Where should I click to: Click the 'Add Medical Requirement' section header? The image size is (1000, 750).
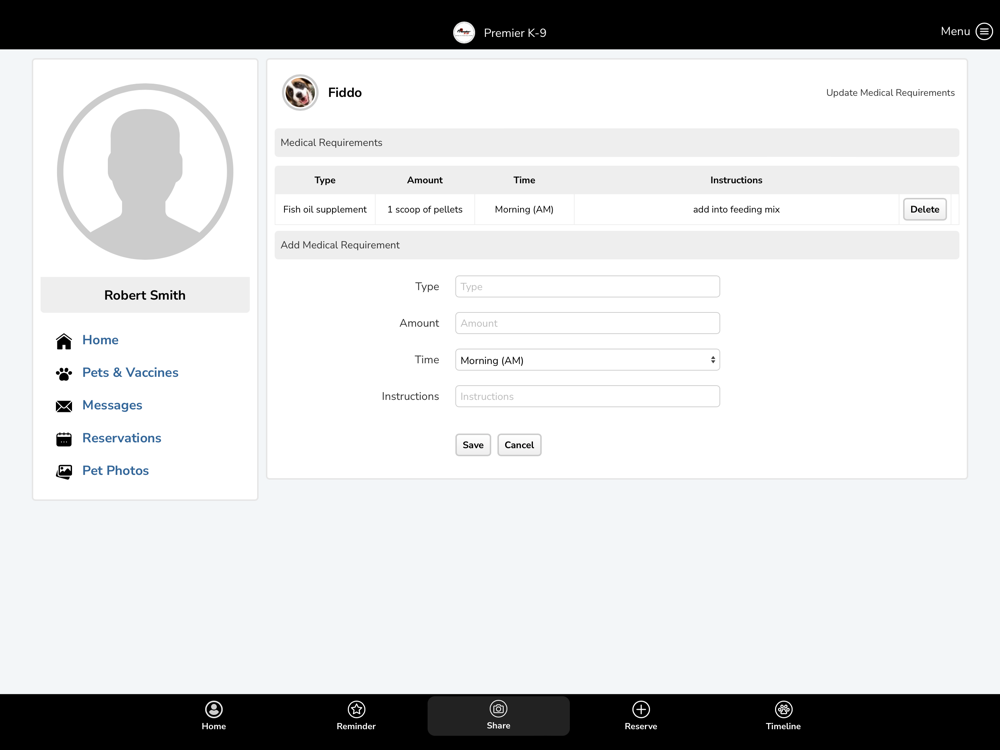point(617,245)
